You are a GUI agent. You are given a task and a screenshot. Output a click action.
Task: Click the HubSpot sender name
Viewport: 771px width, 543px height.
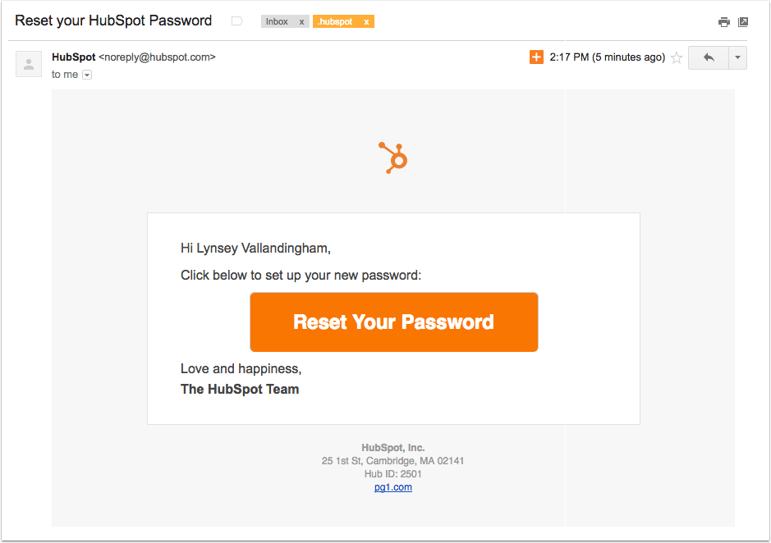[74, 57]
